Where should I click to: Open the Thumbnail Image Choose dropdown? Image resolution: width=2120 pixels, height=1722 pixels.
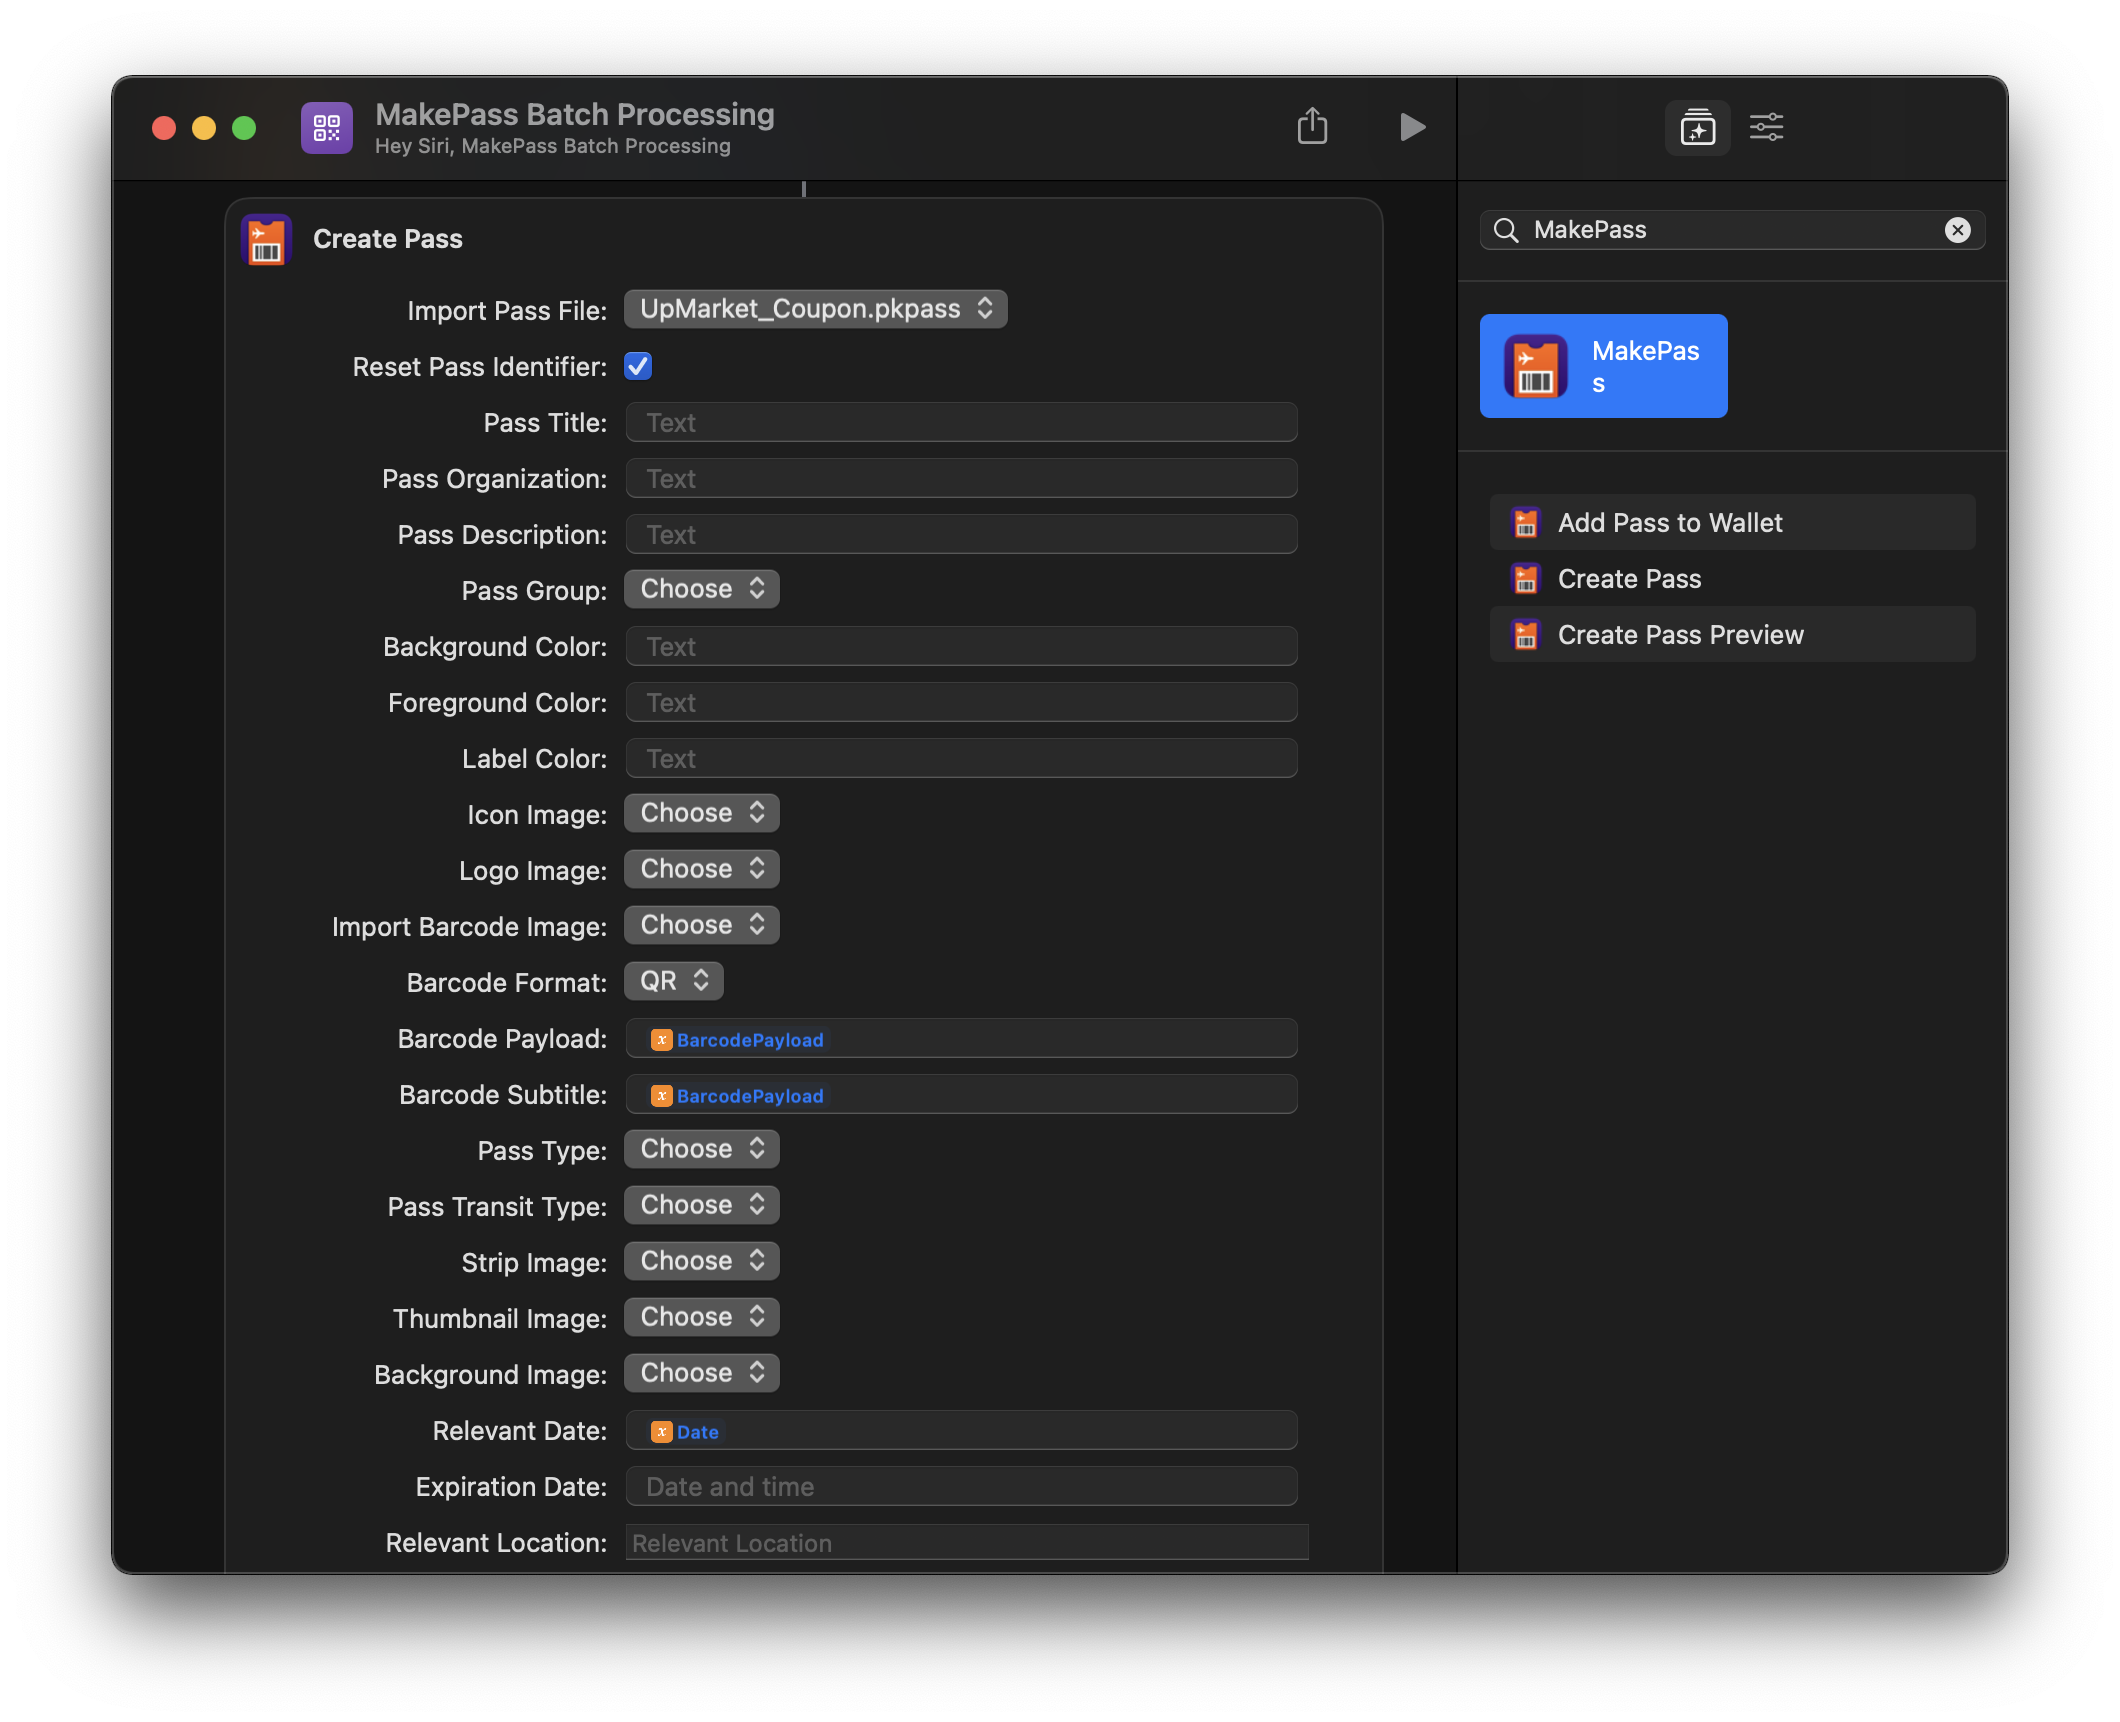[701, 1317]
